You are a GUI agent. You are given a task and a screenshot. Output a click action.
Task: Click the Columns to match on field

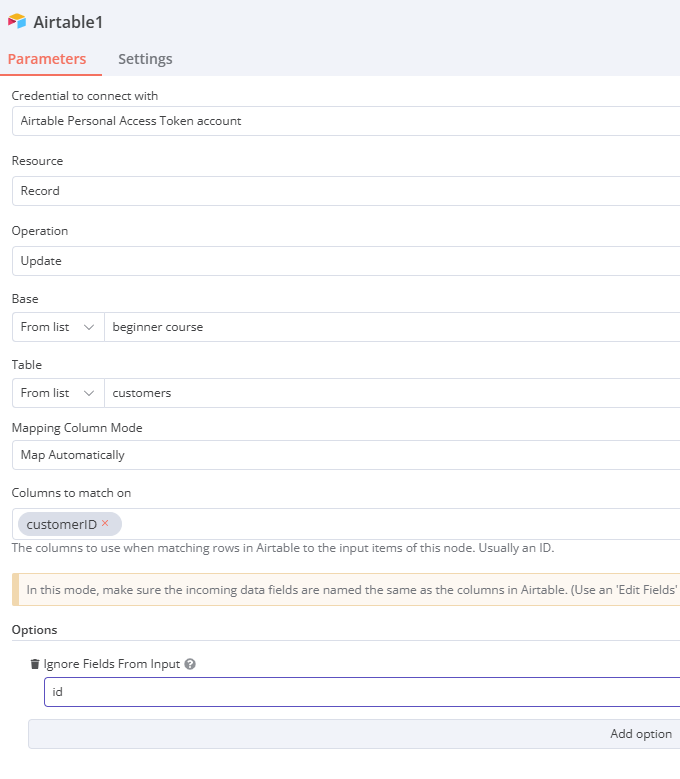346,524
